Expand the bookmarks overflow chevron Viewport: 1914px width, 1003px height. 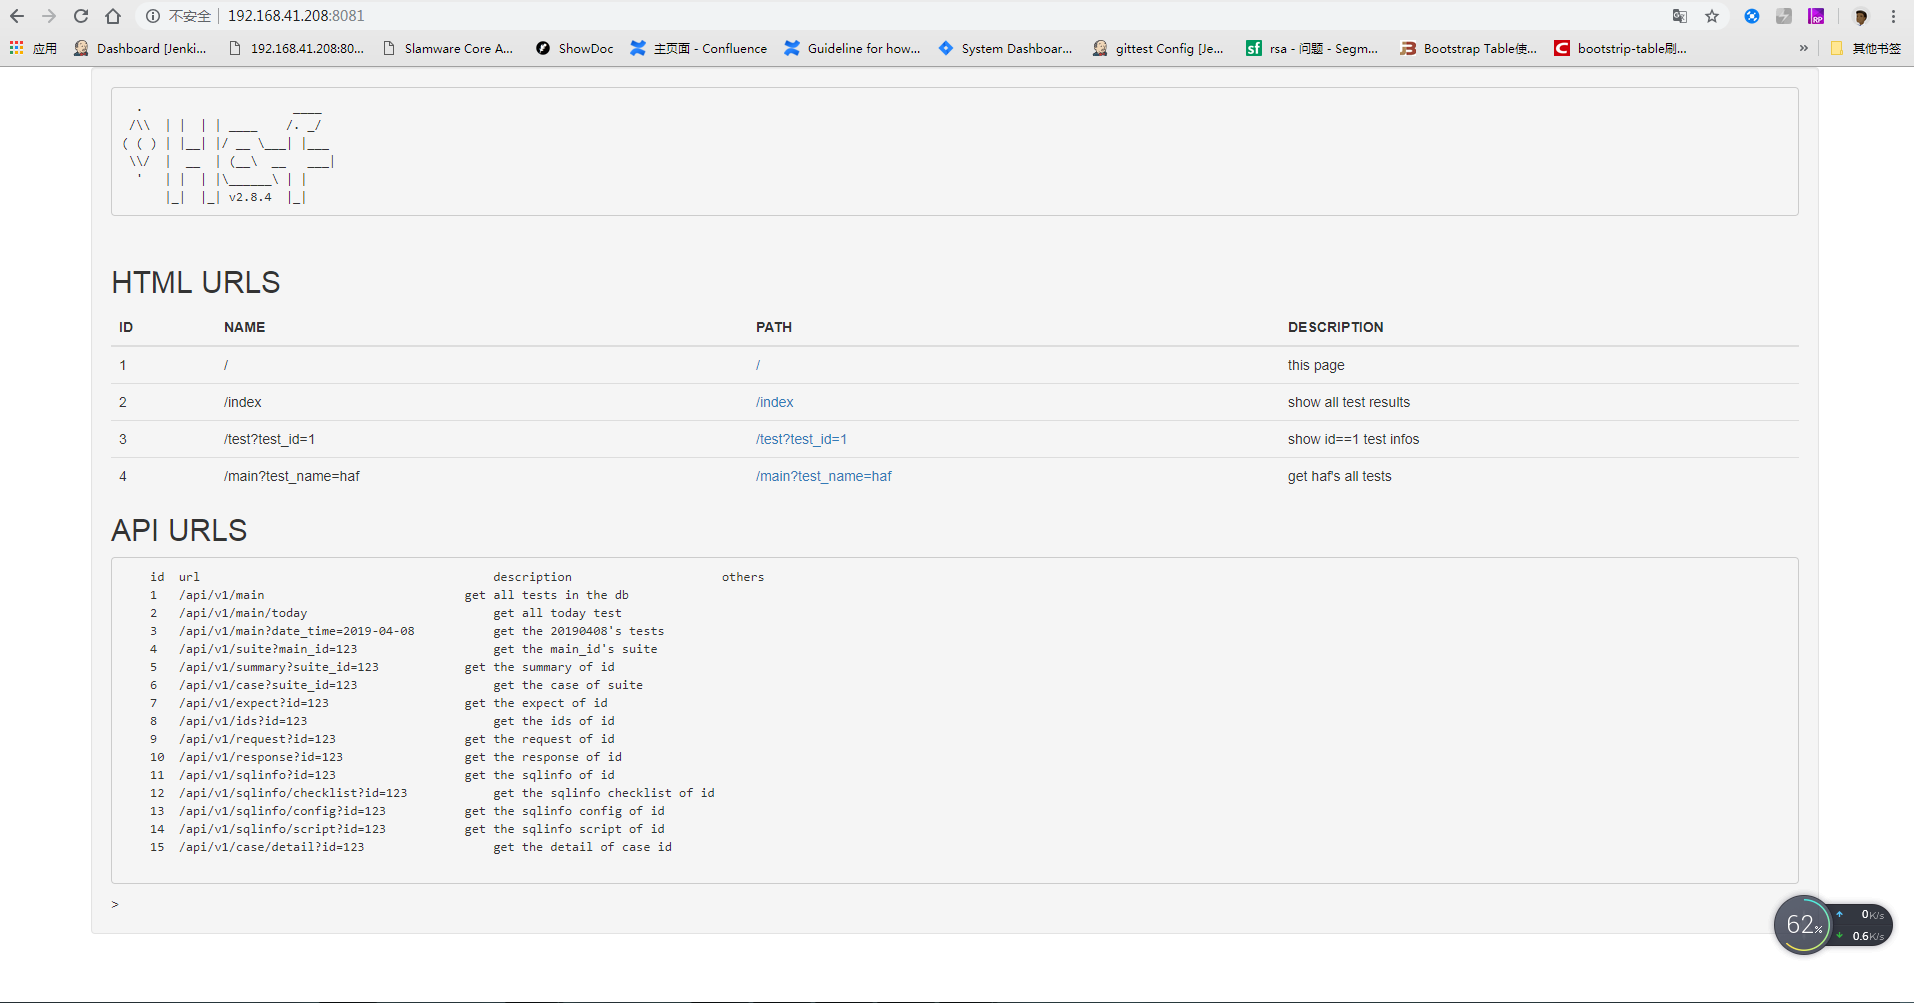coord(1804,48)
